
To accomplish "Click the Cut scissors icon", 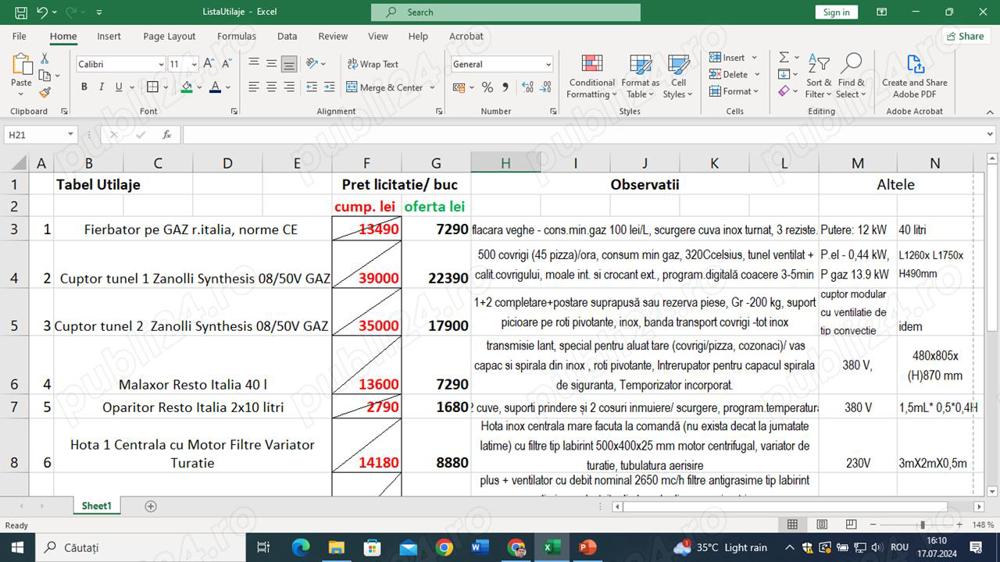I will tap(43, 60).
